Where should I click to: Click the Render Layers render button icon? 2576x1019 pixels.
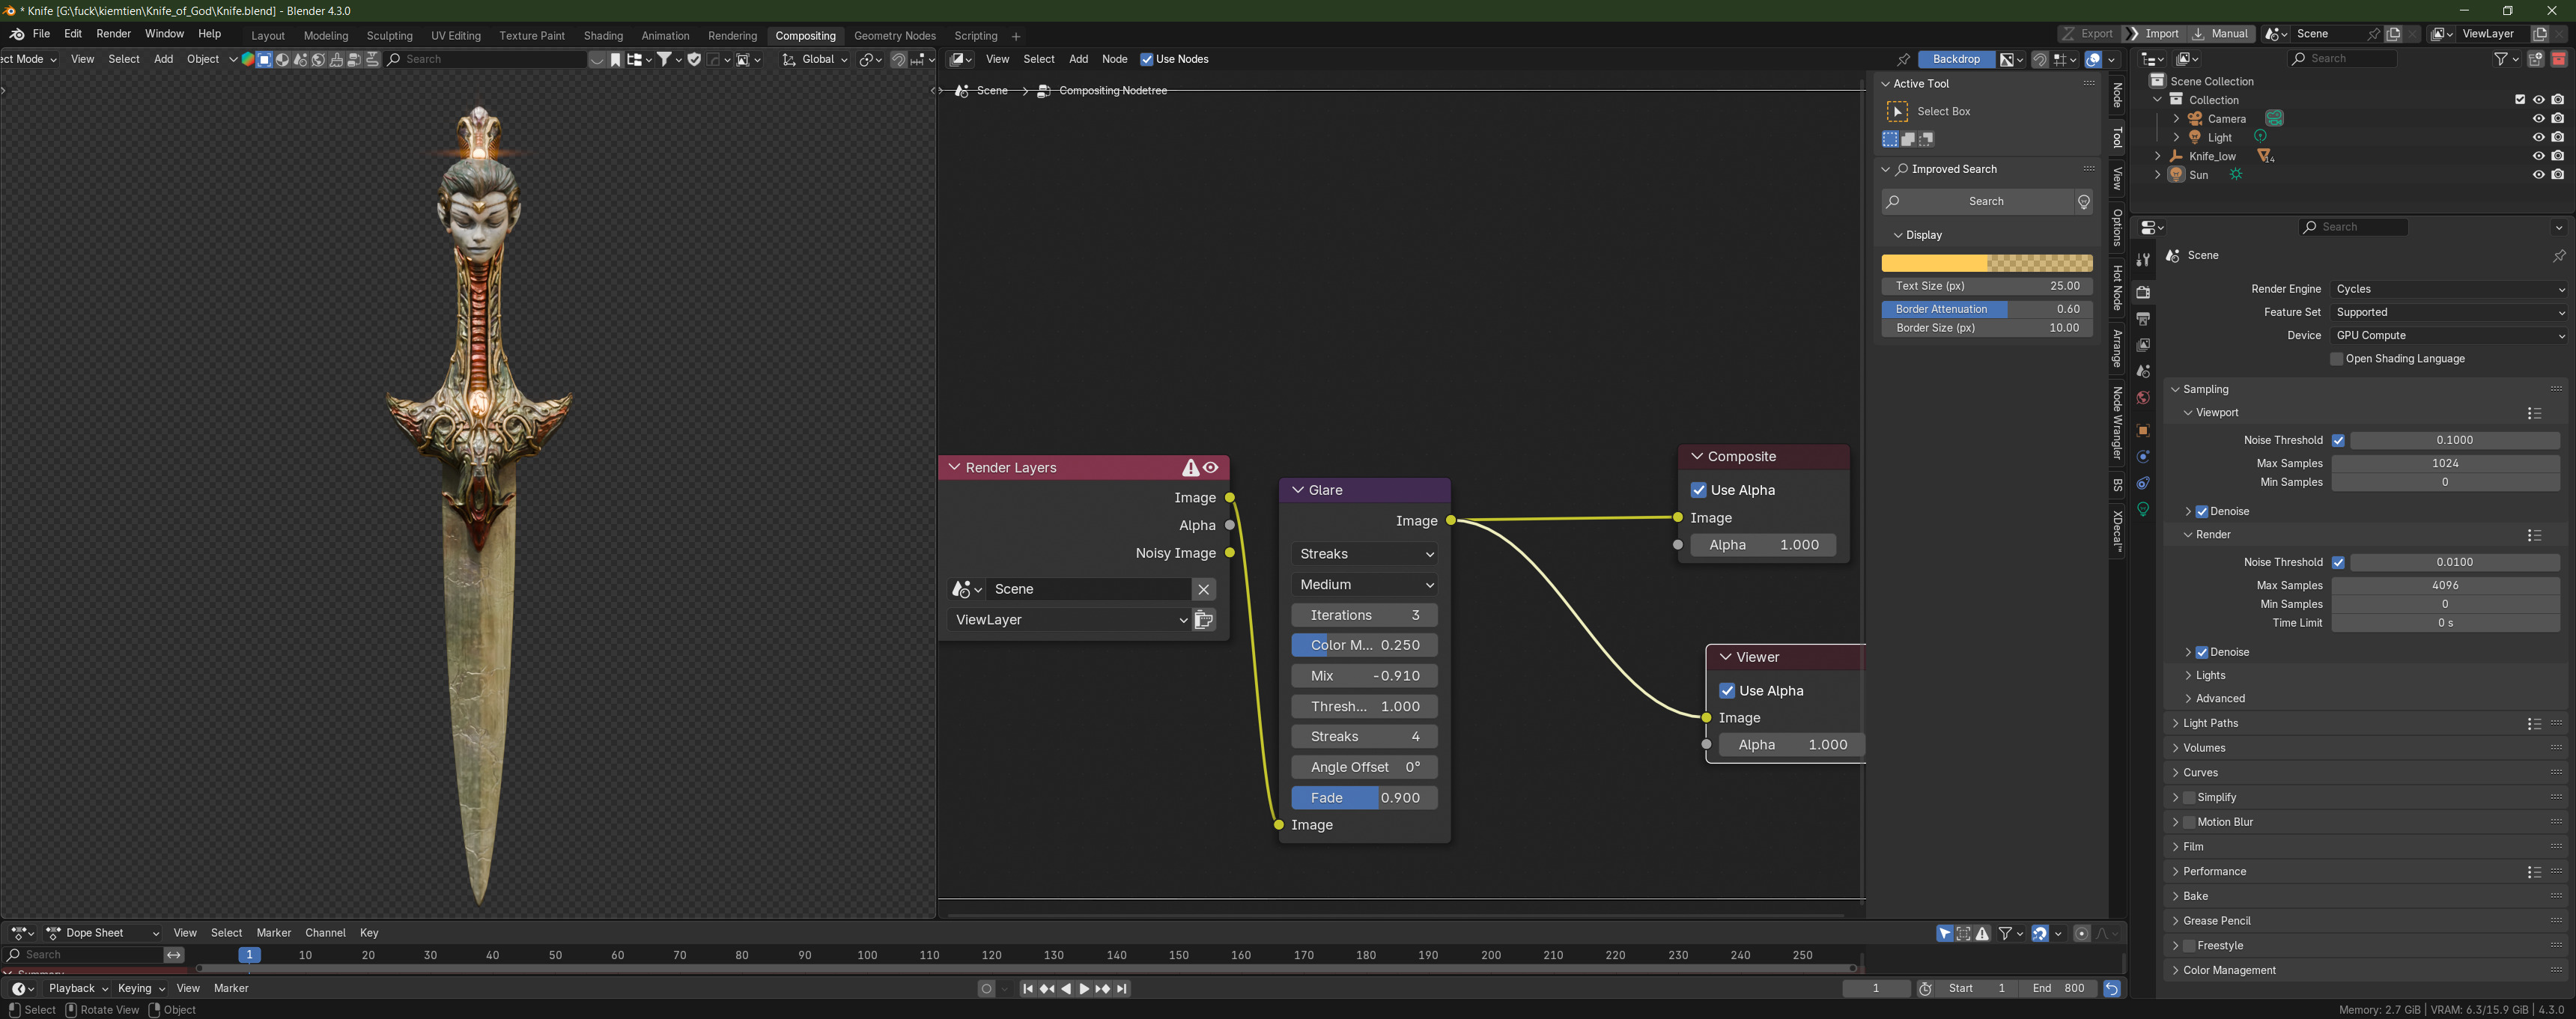tap(1204, 620)
